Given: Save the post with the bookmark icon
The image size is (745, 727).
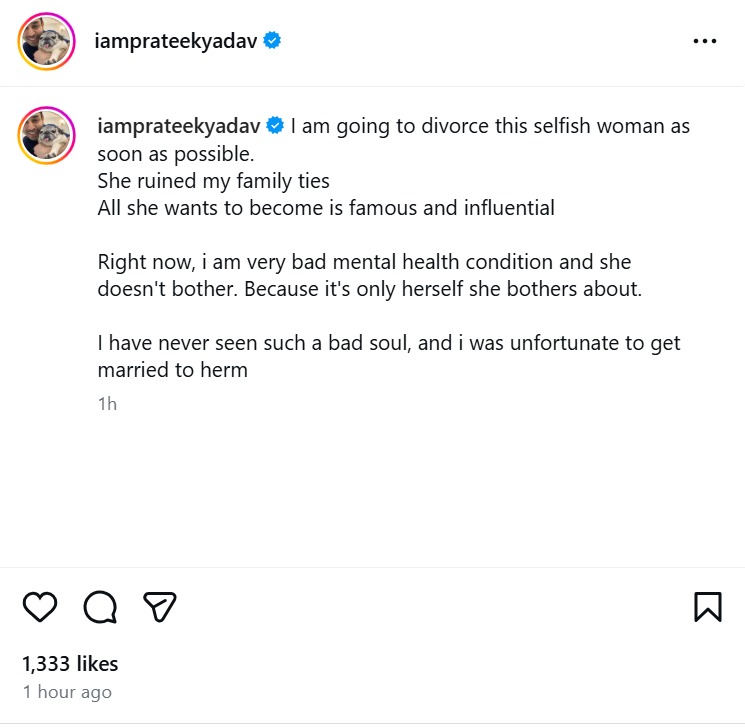Looking at the screenshot, I should coord(707,606).
